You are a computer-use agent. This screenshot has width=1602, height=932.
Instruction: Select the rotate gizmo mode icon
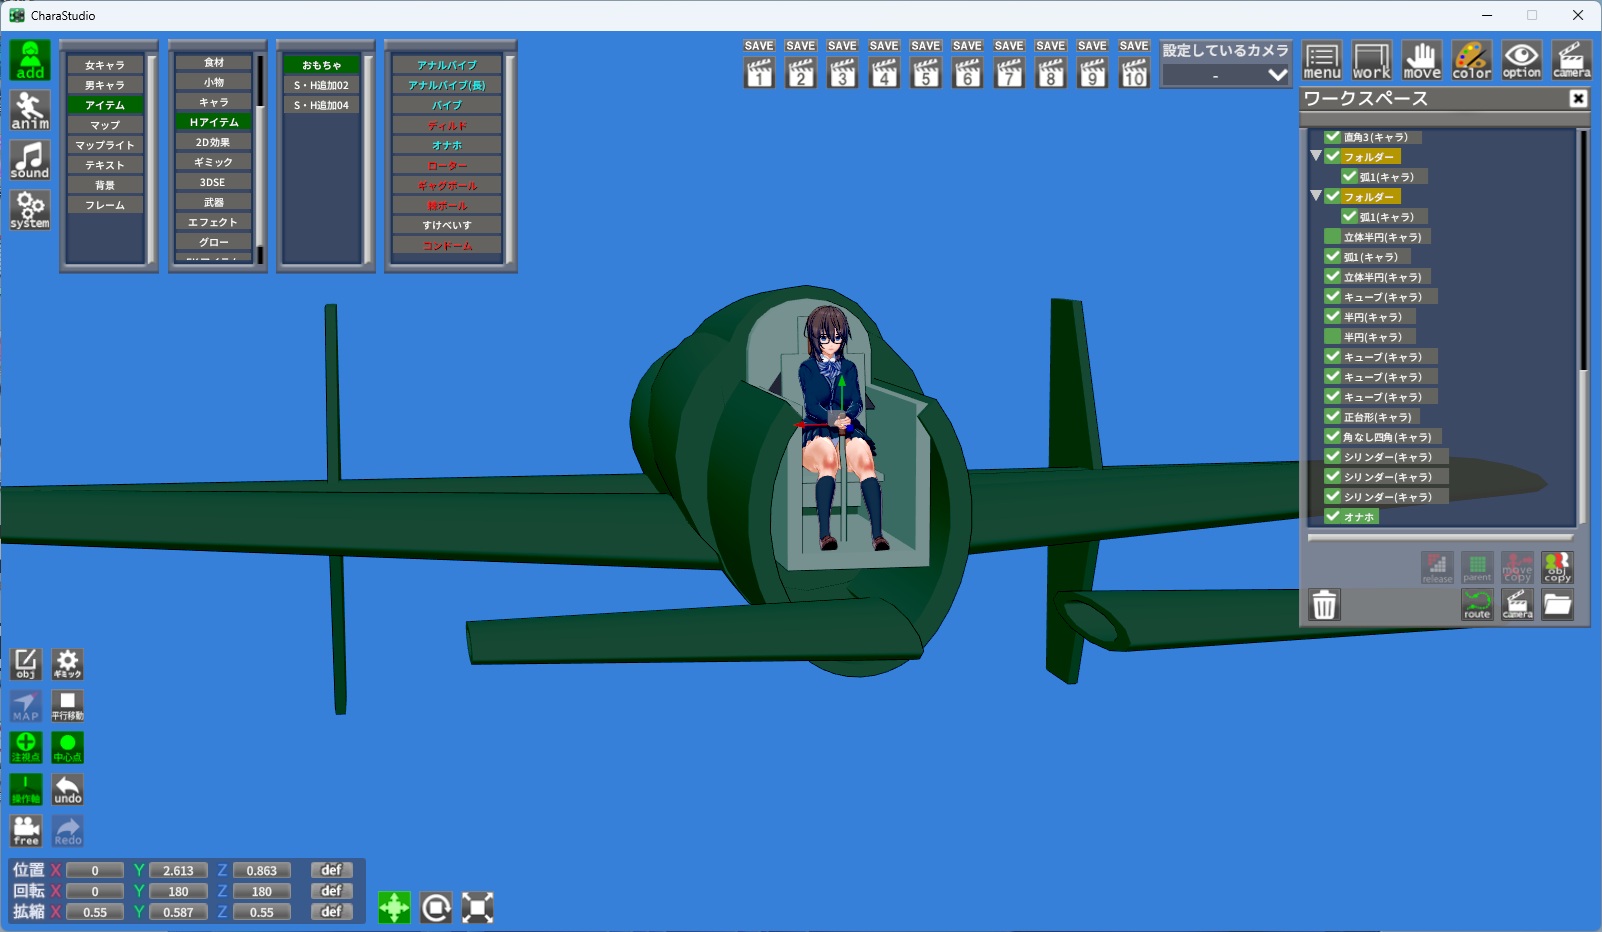(436, 907)
